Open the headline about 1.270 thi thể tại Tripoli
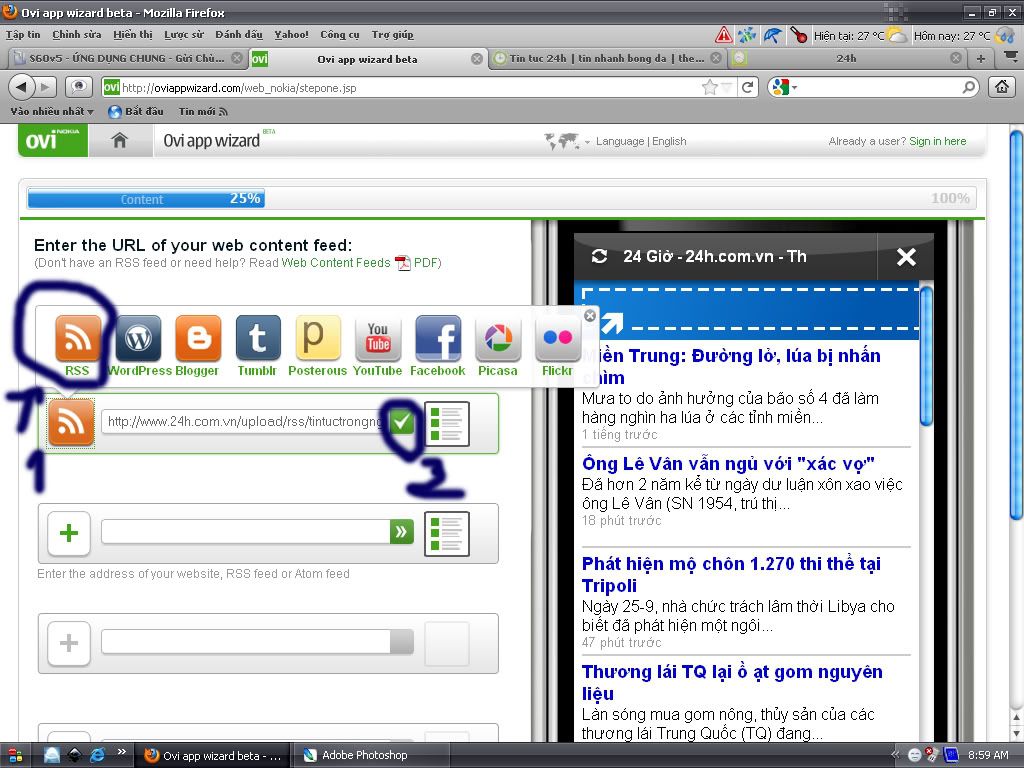 (731, 574)
